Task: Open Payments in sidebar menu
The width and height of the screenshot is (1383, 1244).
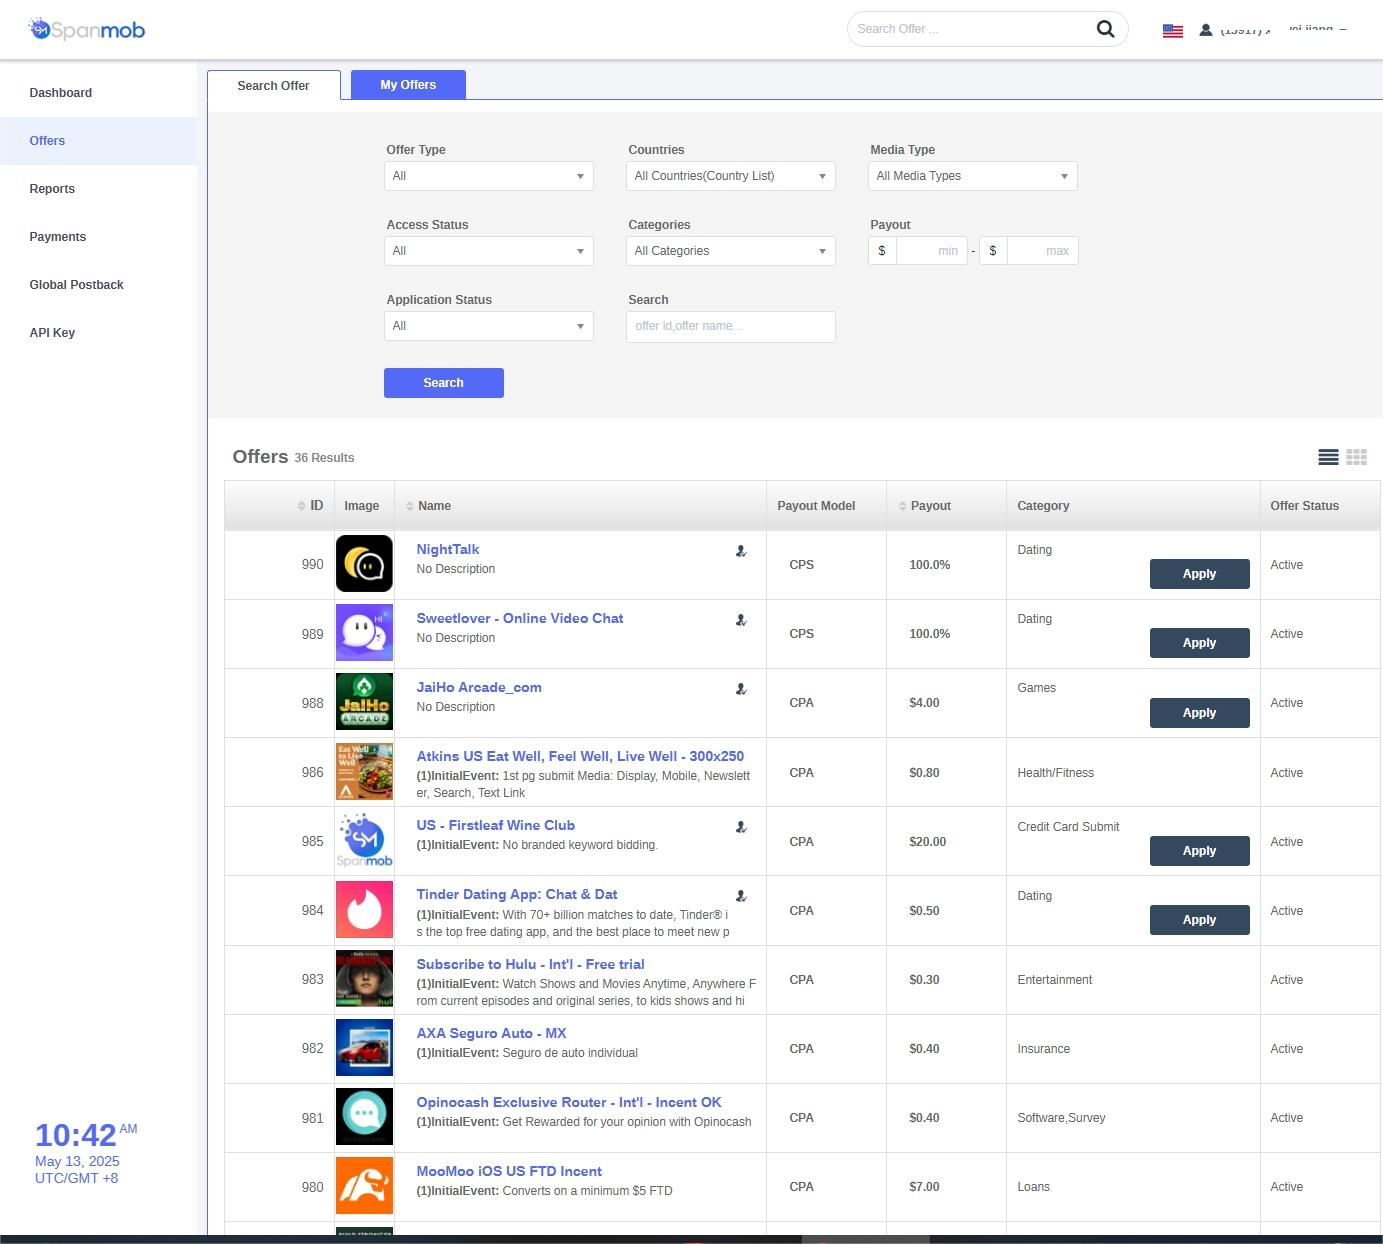Action: coord(99,237)
